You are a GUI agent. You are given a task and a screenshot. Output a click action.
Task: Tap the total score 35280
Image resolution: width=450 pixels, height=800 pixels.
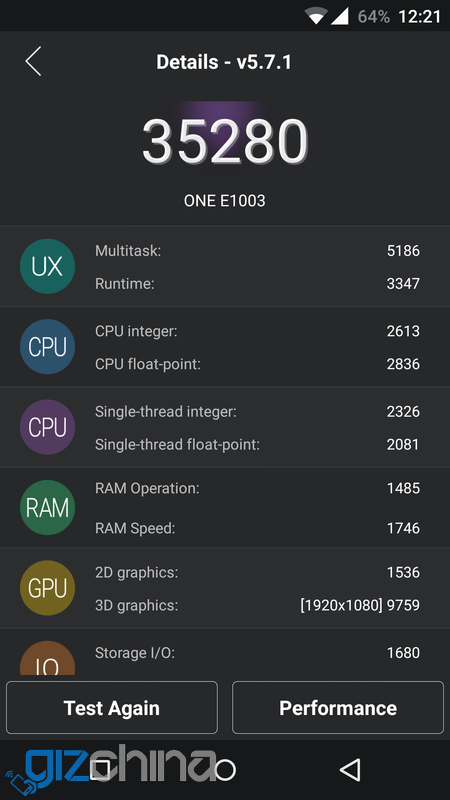pos(225,141)
